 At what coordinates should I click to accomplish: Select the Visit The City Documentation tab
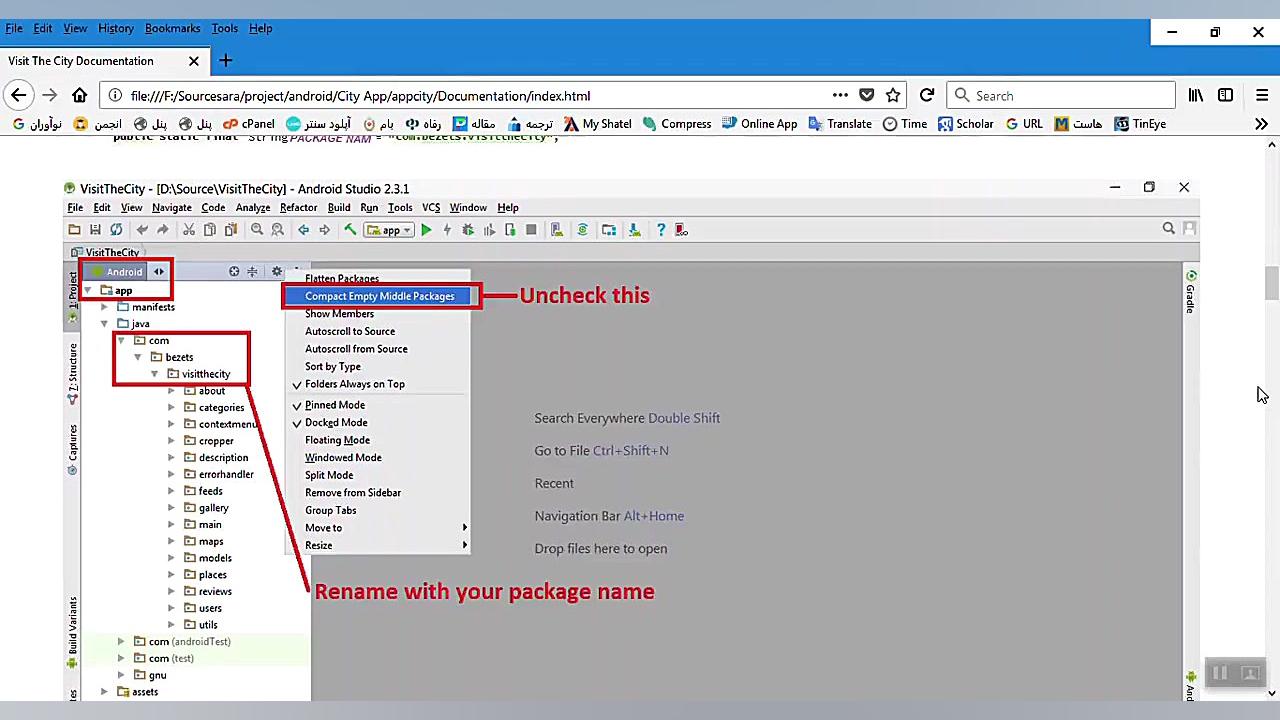coord(104,61)
